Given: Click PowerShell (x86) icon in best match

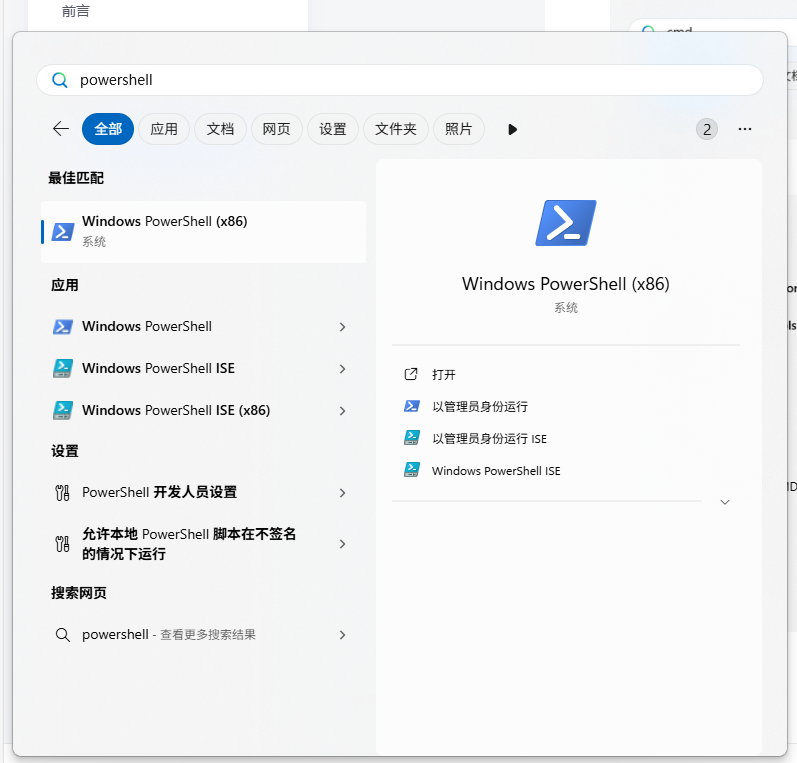Looking at the screenshot, I should [x=63, y=231].
